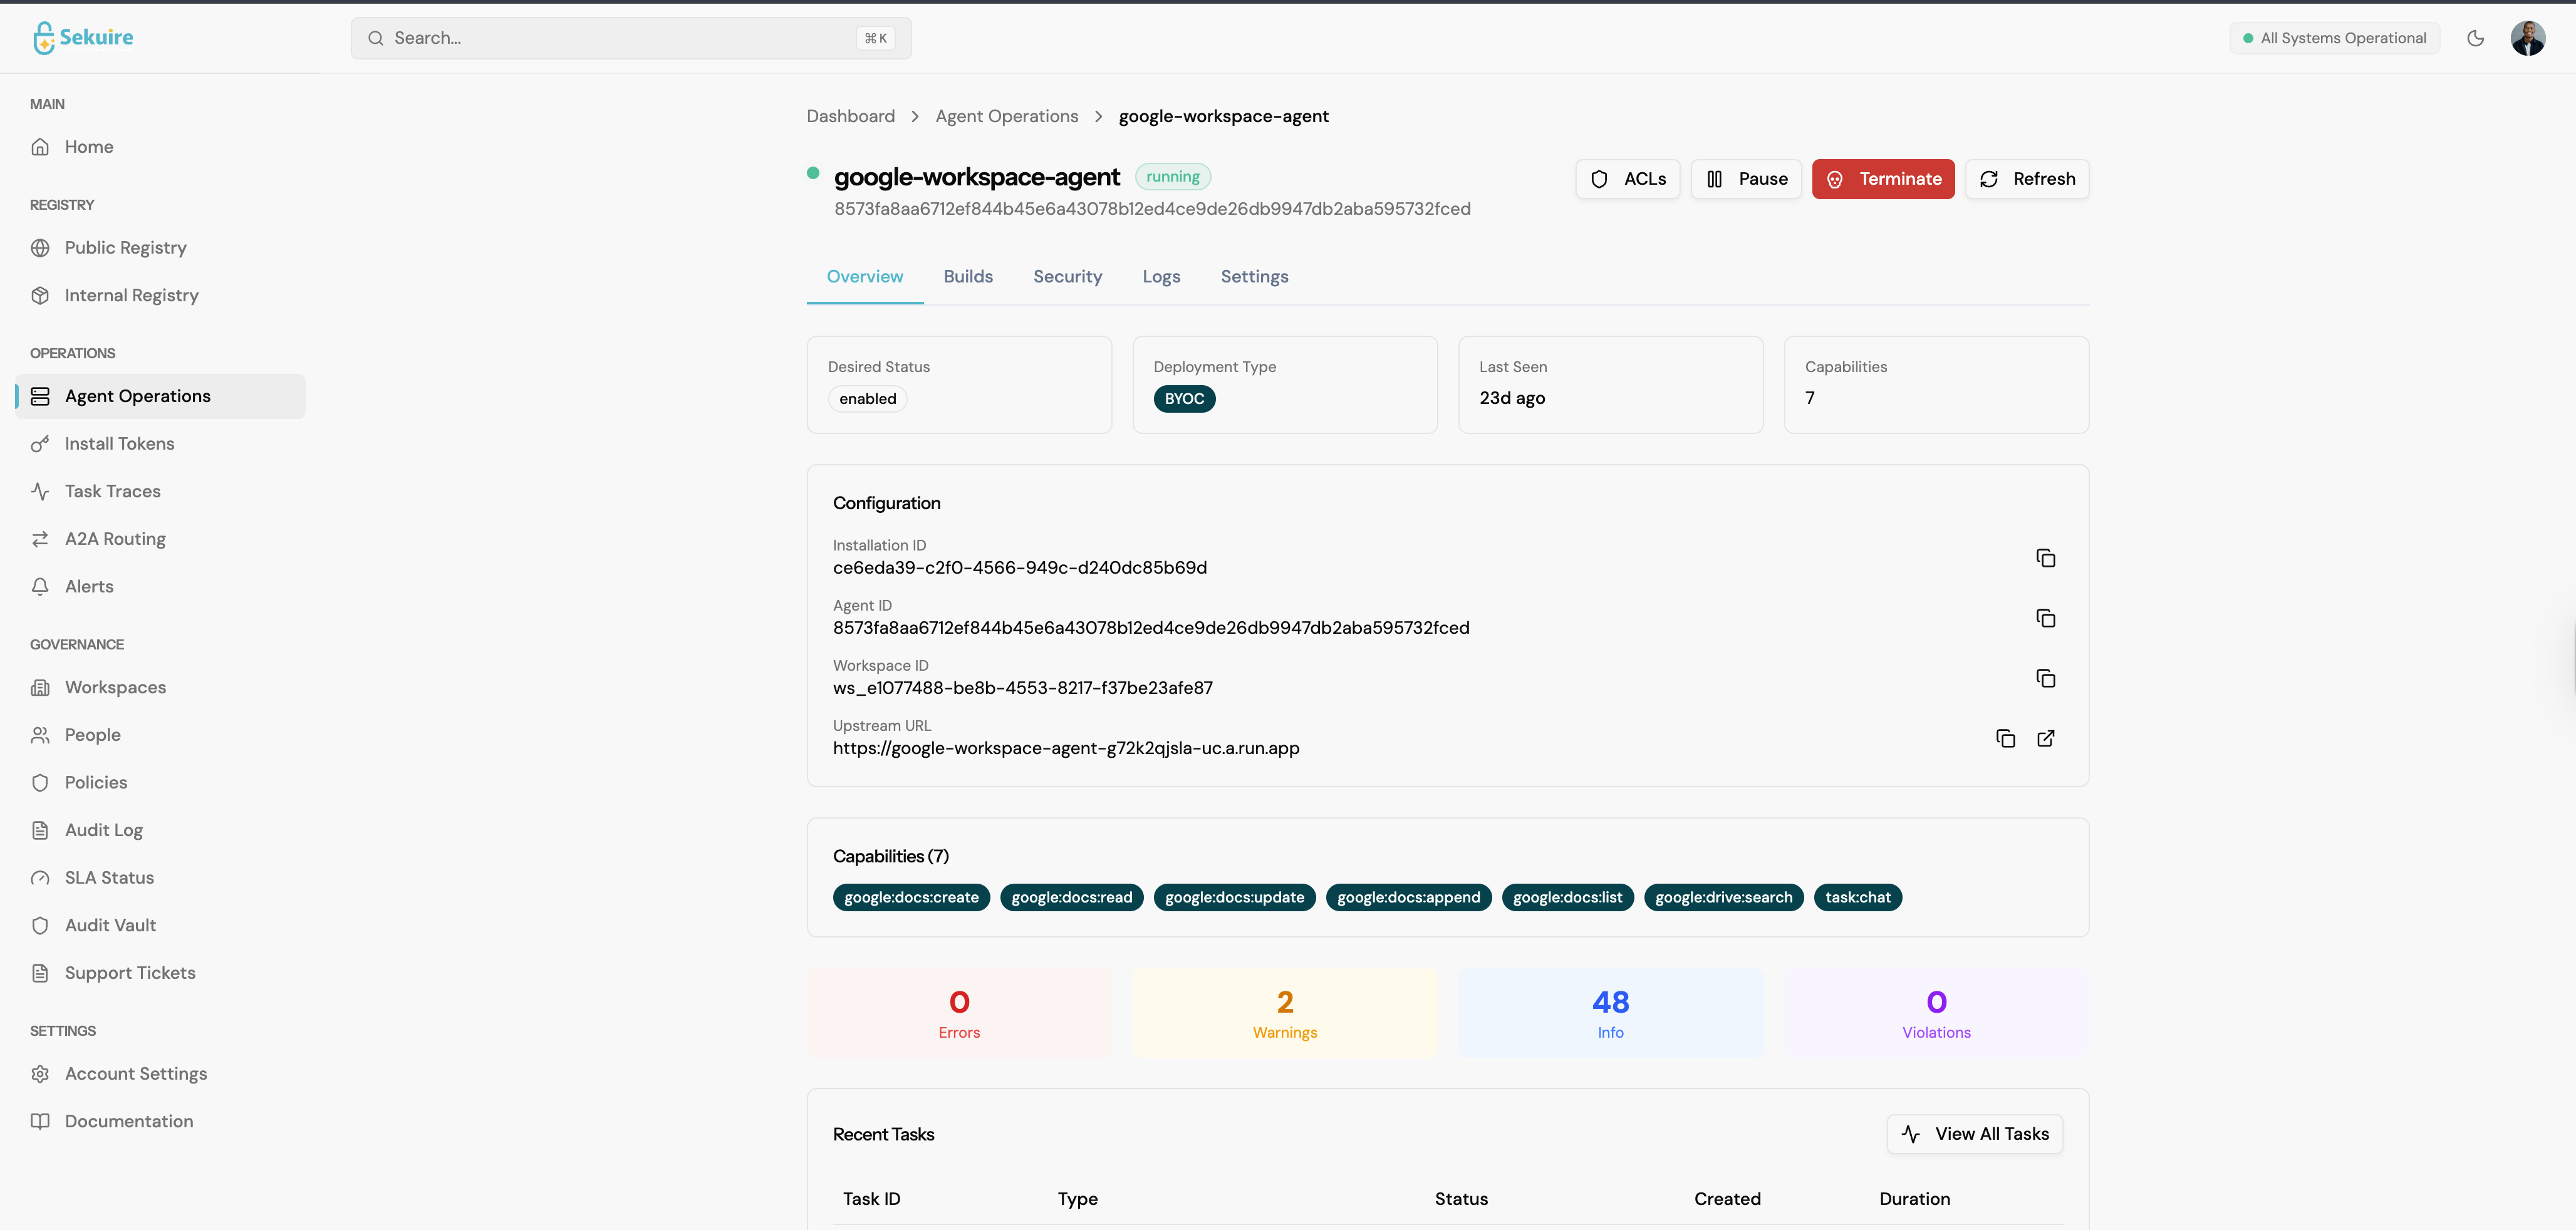Terminate the google-workspace-agent
Screen dimensions: 2576x1230
tap(1883, 179)
